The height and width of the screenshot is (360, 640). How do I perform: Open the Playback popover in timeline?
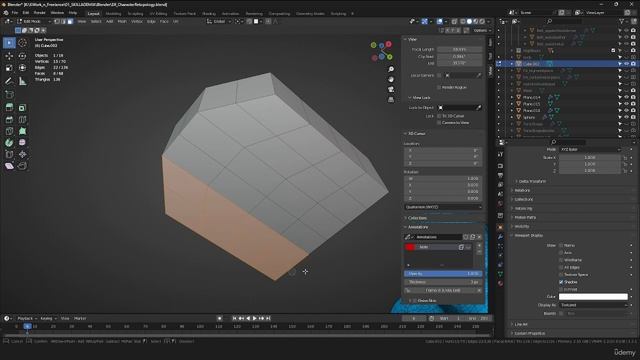(x=27, y=318)
